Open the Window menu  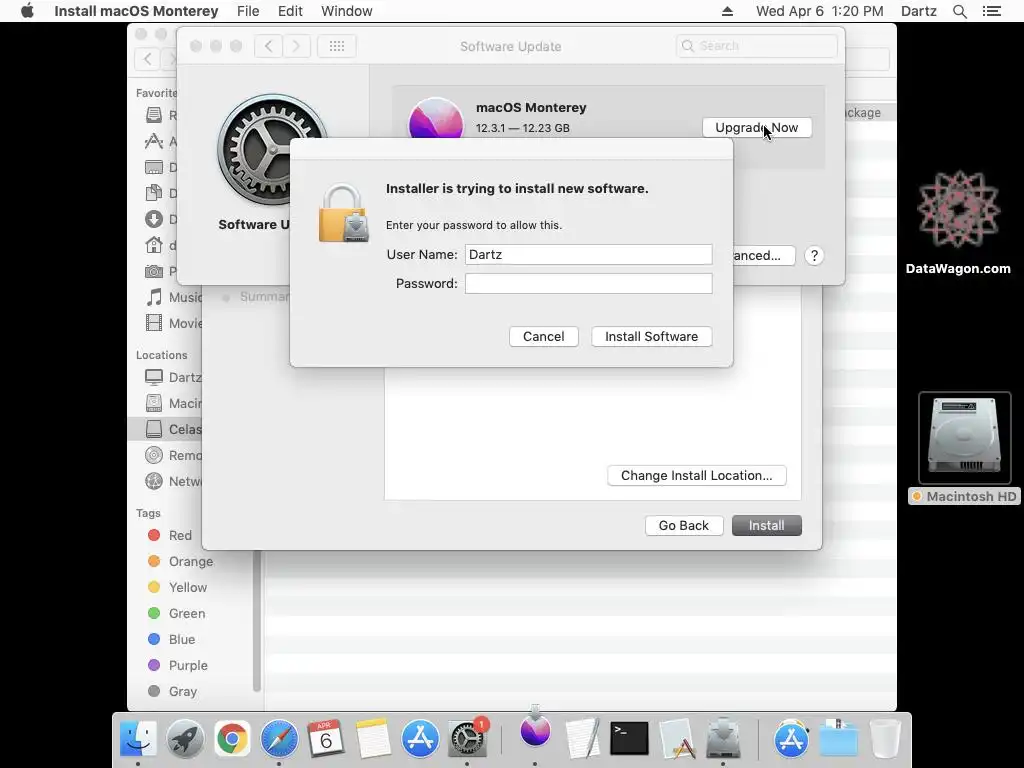(347, 11)
